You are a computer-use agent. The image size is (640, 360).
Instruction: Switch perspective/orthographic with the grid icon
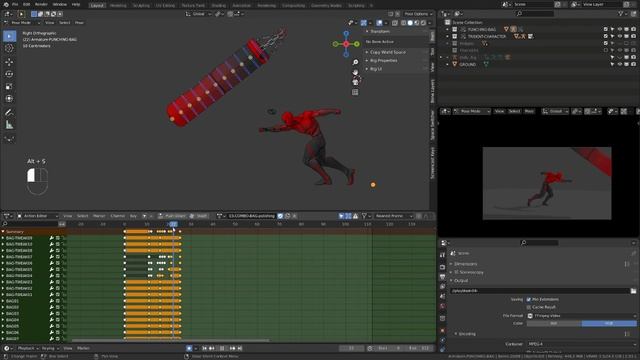[355, 92]
